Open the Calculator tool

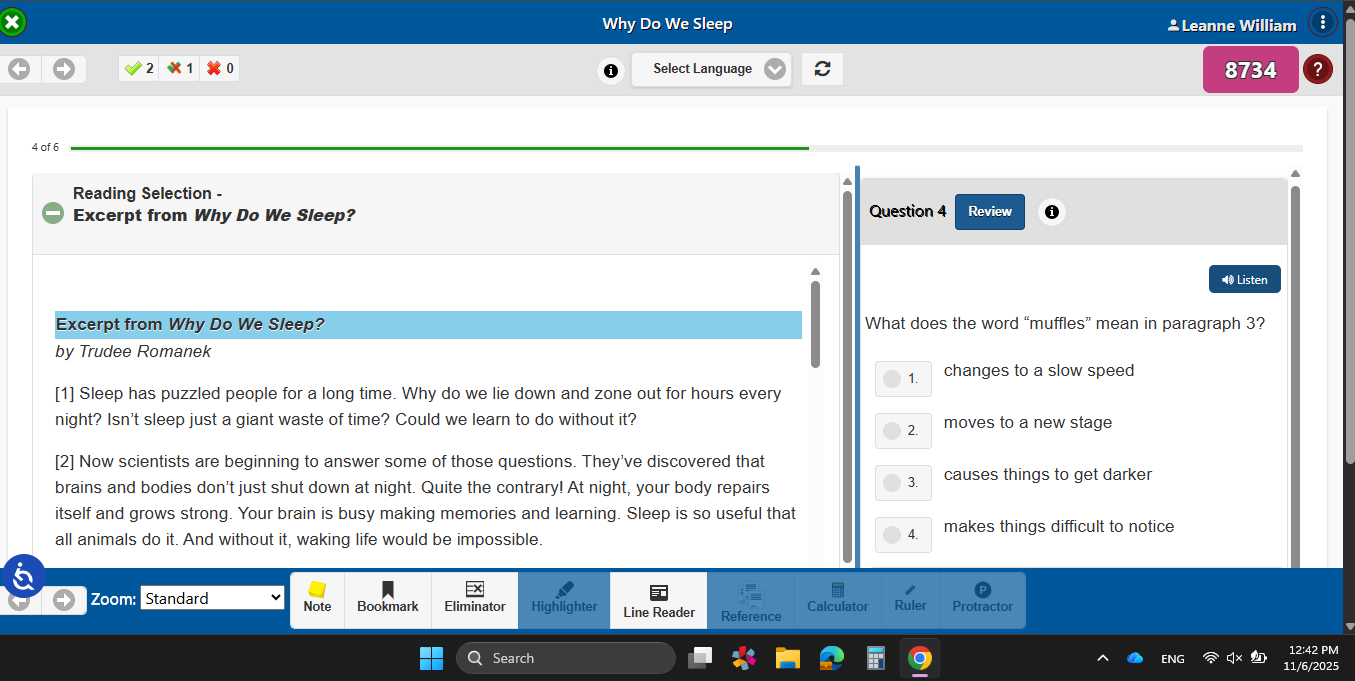tap(837, 600)
